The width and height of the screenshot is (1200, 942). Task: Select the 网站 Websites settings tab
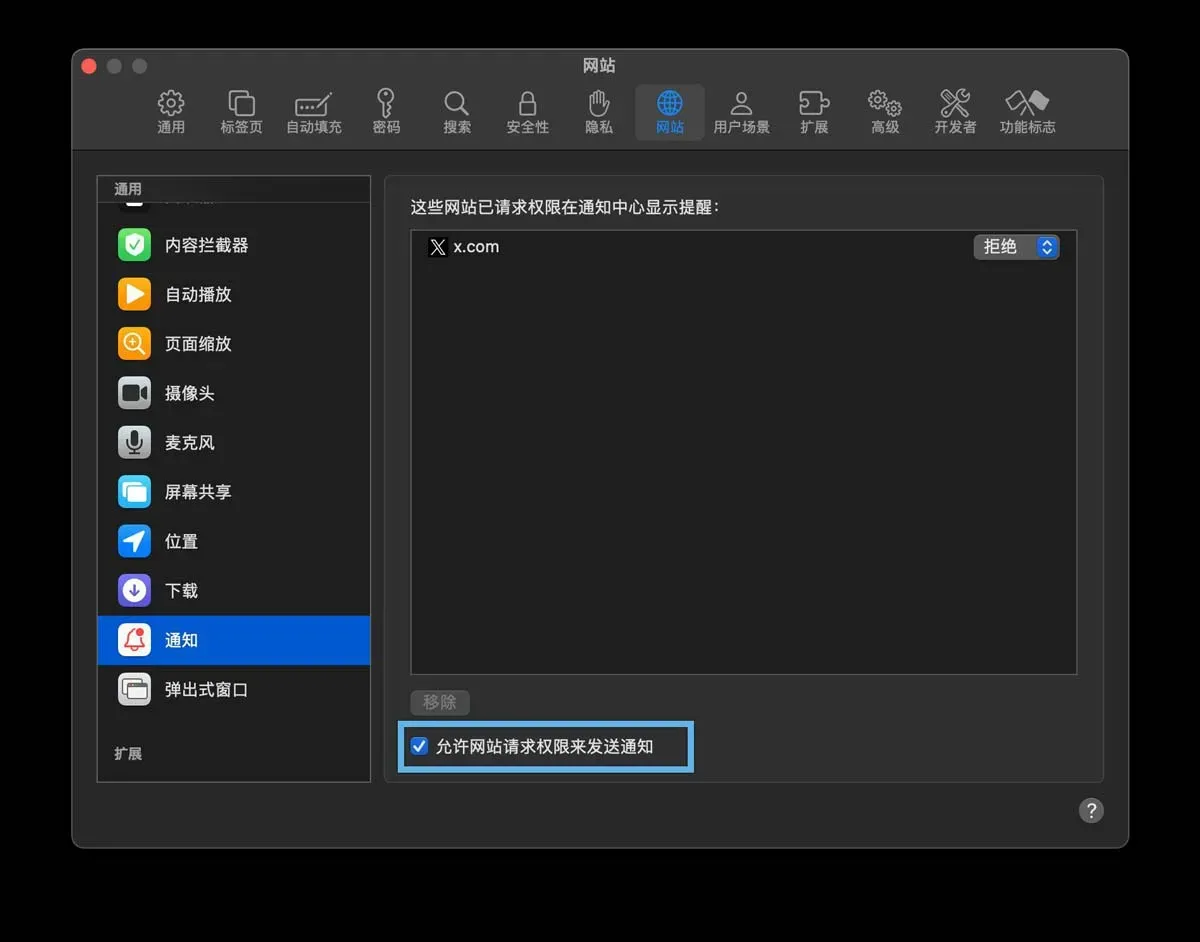click(x=670, y=112)
